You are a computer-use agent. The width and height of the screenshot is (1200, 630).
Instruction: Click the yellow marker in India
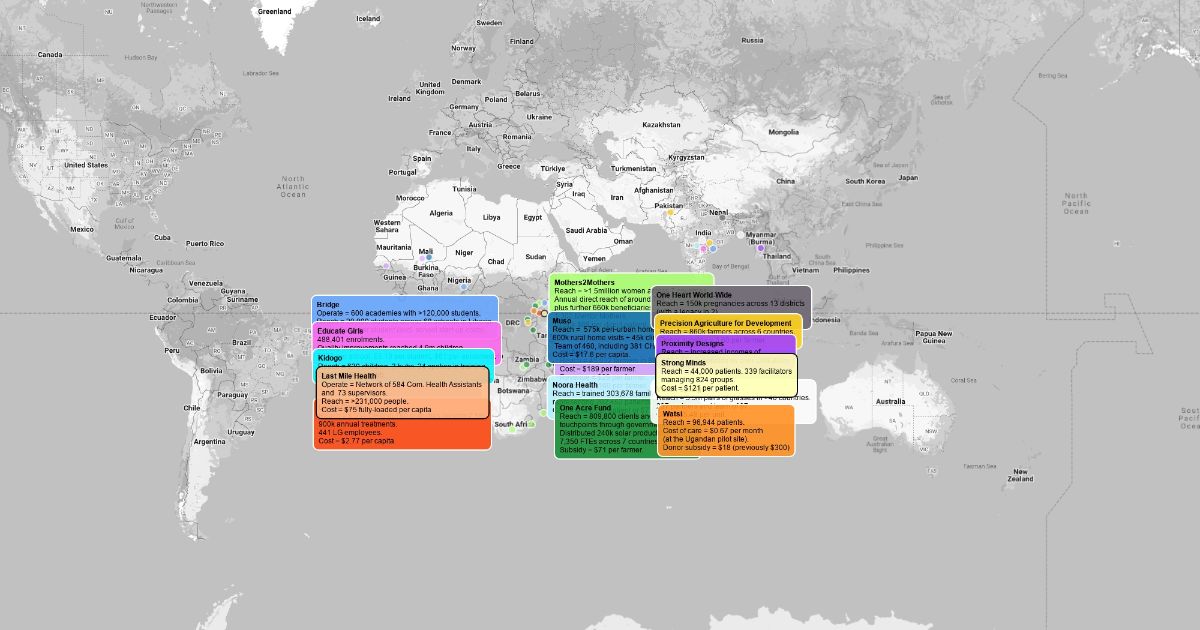pyautogui.click(x=708, y=242)
